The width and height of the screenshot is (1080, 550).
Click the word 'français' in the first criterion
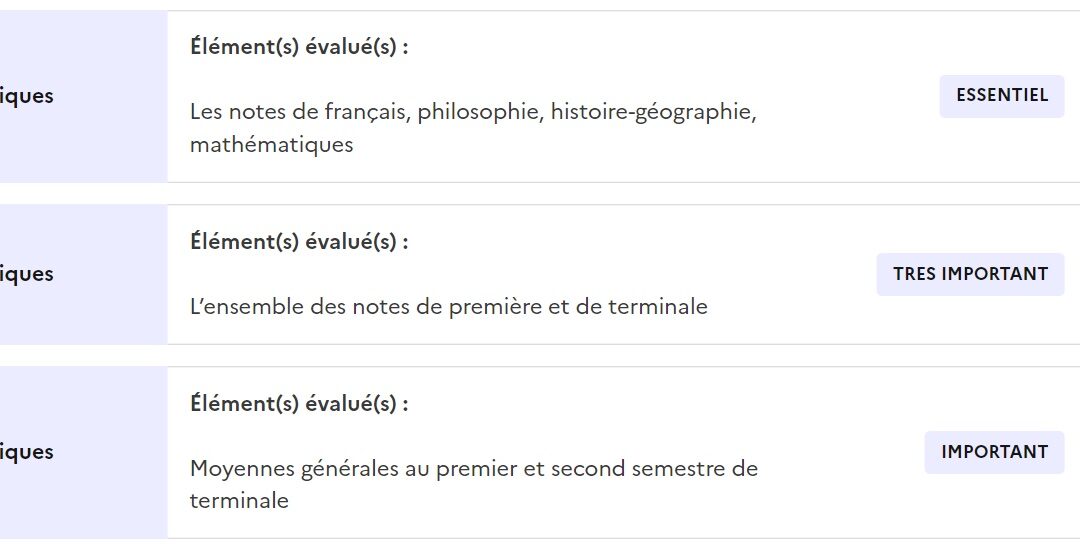click(x=368, y=112)
